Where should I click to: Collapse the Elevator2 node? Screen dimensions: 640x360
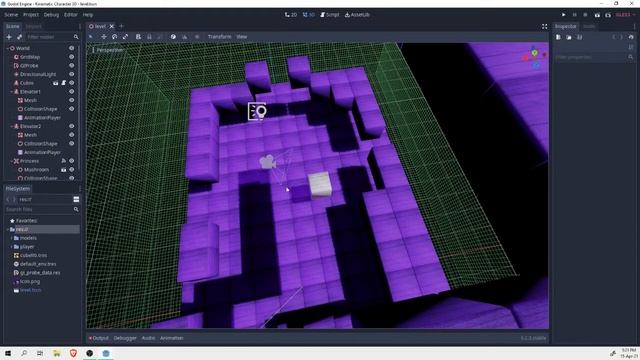[11, 127]
